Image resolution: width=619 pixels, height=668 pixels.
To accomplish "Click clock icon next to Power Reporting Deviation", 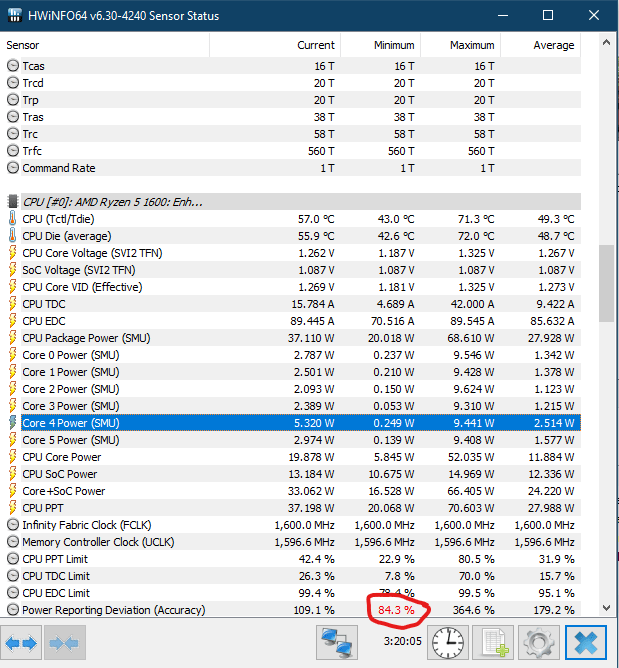I will [13, 610].
